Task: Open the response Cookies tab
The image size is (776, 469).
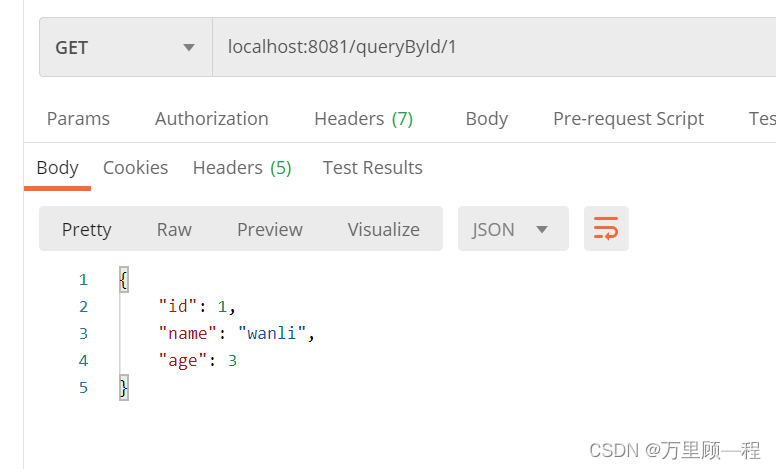Action: coord(136,168)
